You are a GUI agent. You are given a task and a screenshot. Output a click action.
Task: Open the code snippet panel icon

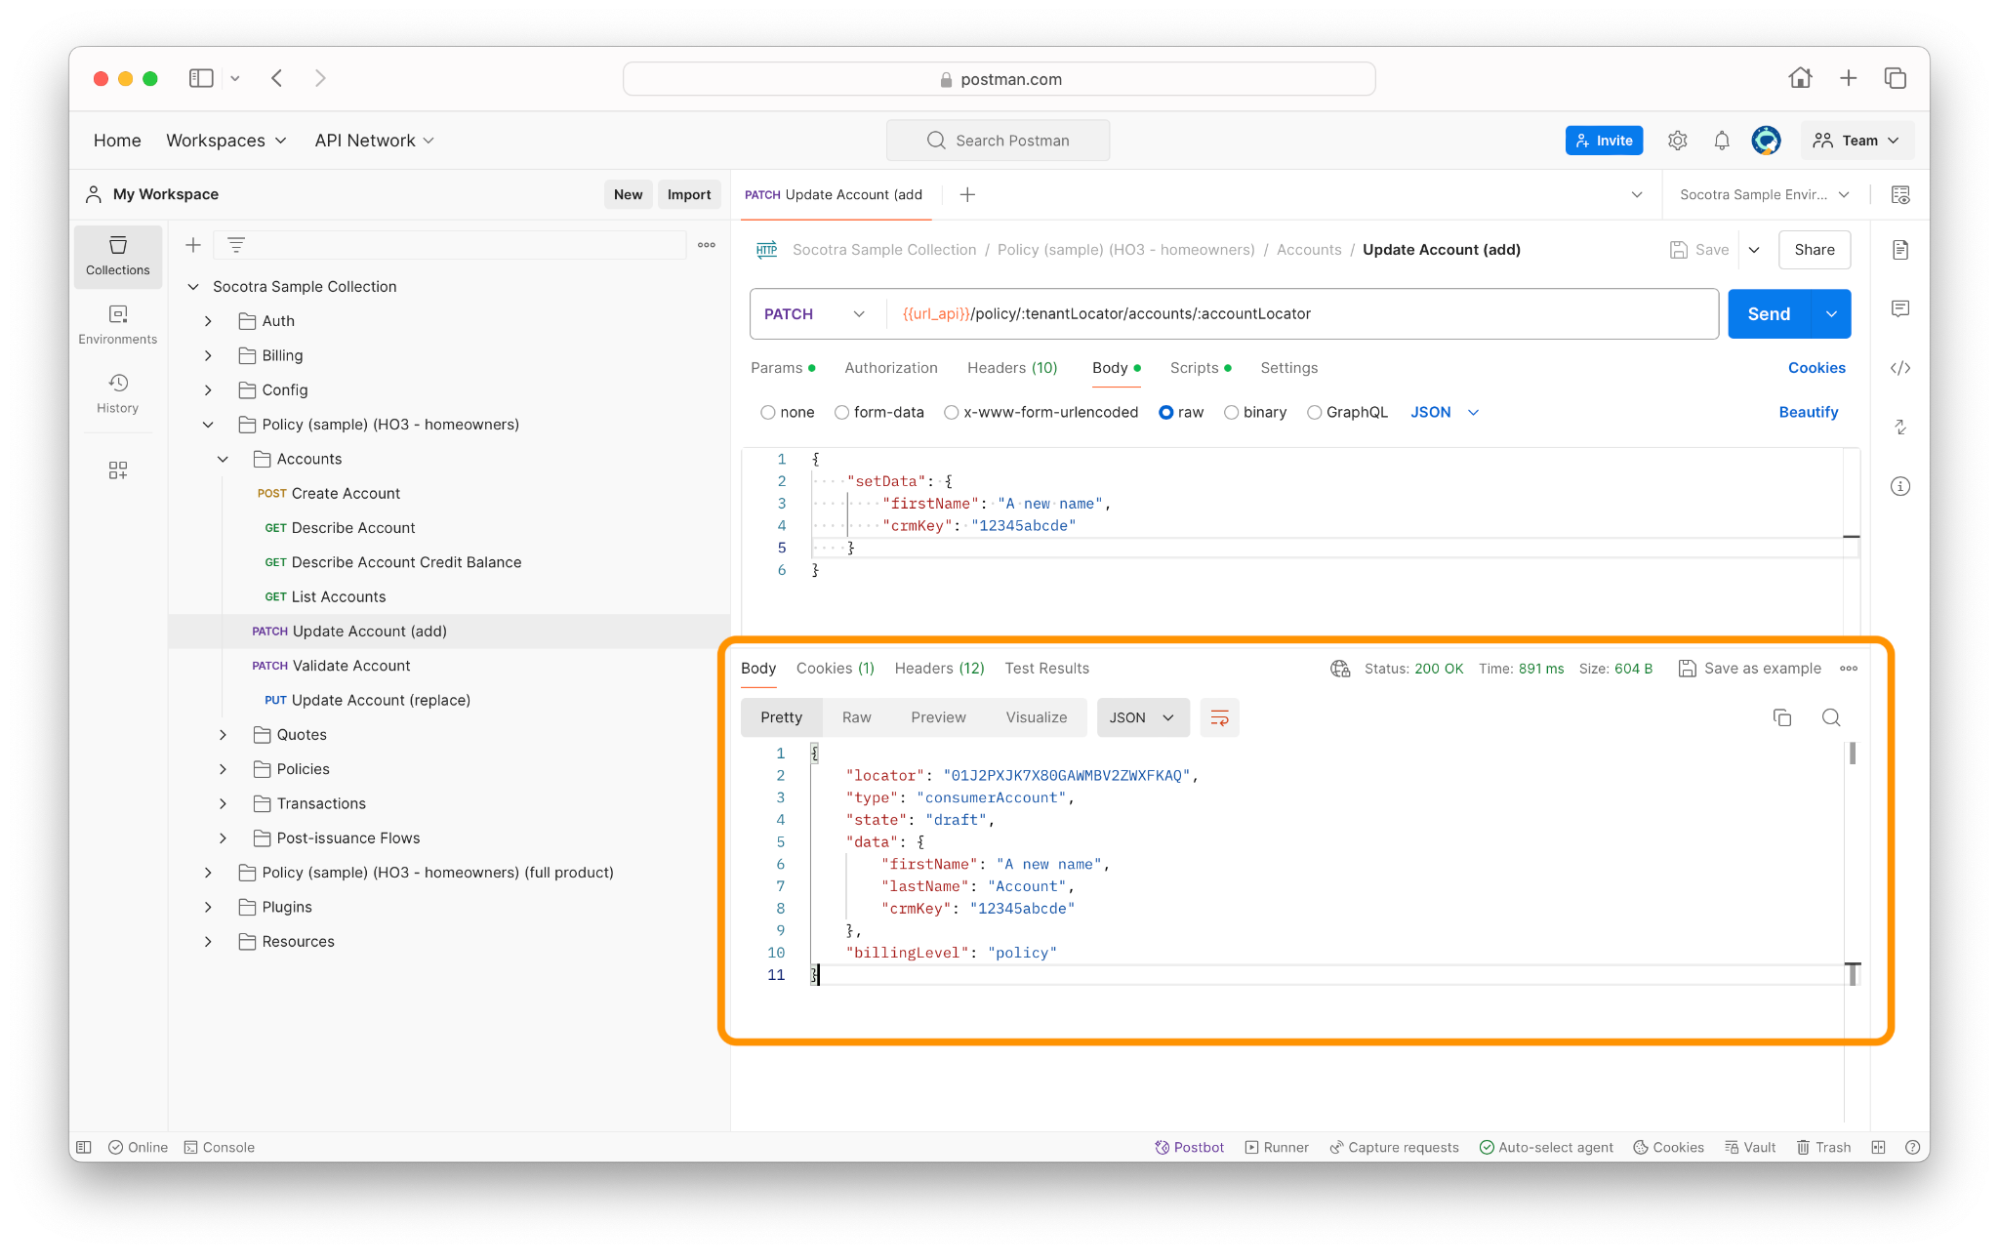(x=1900, y=368)
